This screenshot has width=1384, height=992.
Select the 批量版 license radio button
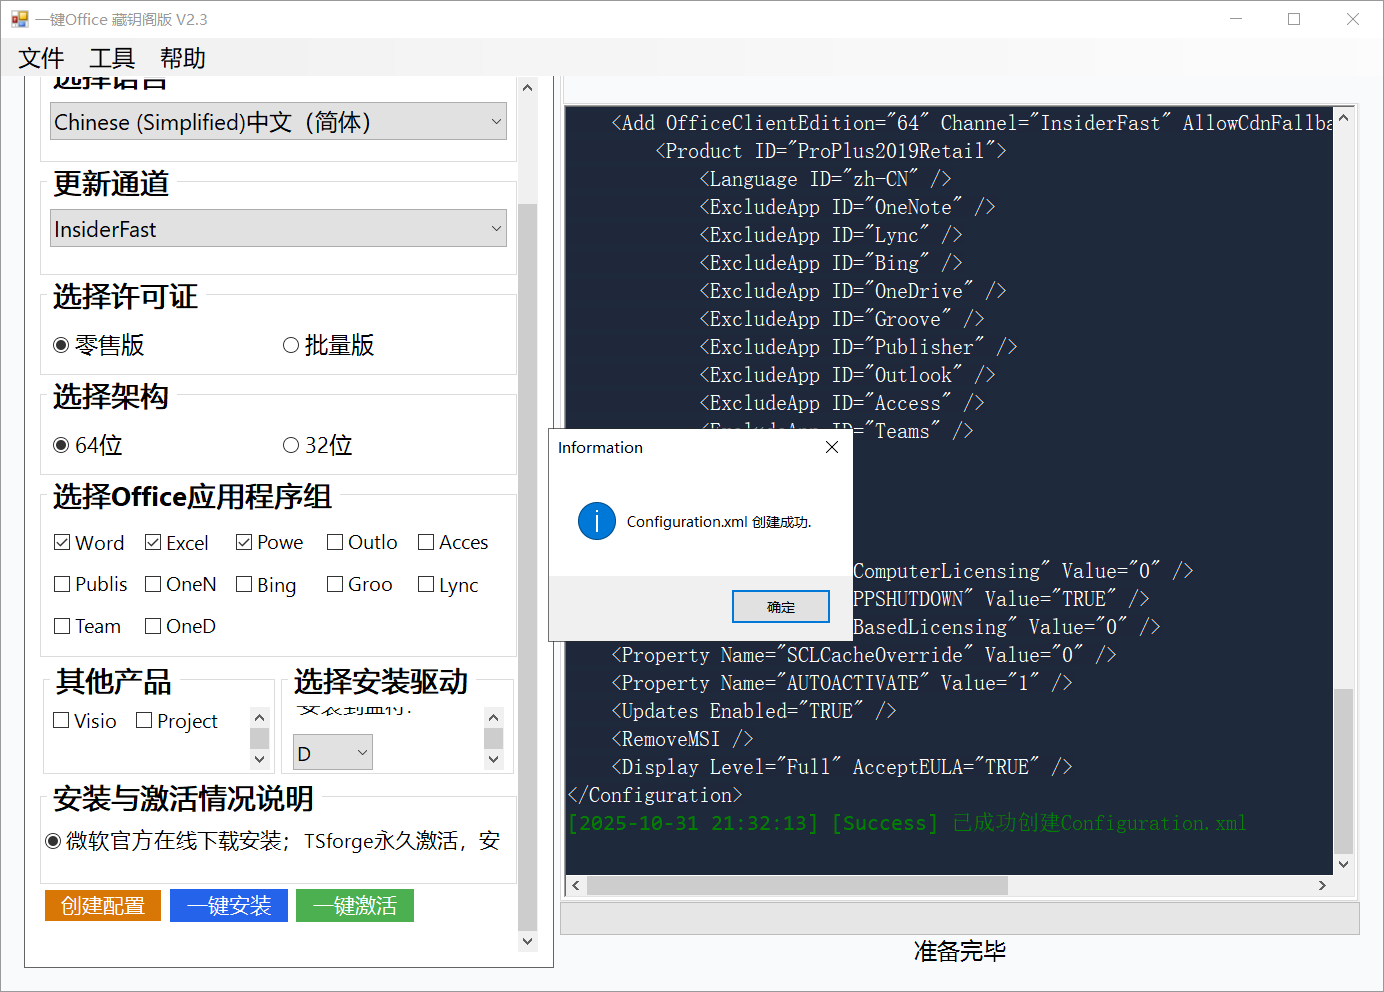click(291, 344)
